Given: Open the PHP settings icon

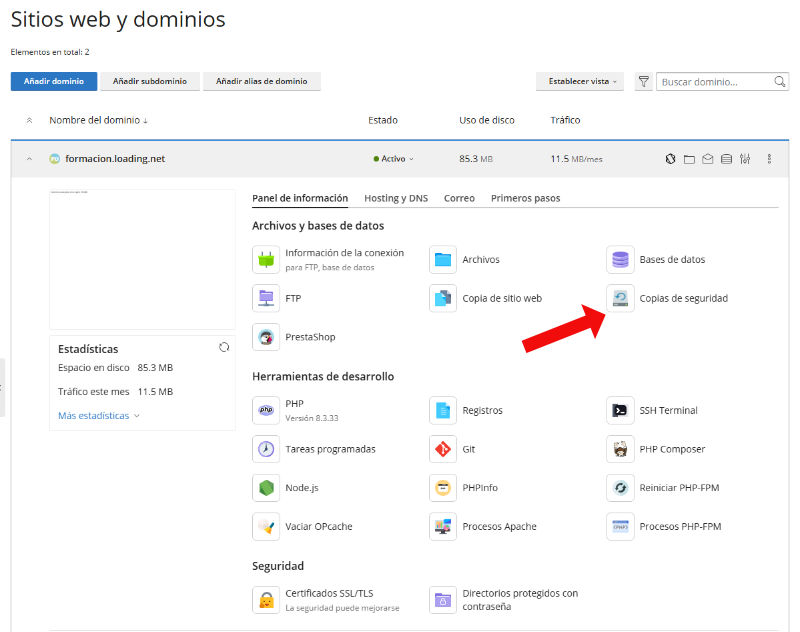Looking at the screenshot, I should 266,410.
